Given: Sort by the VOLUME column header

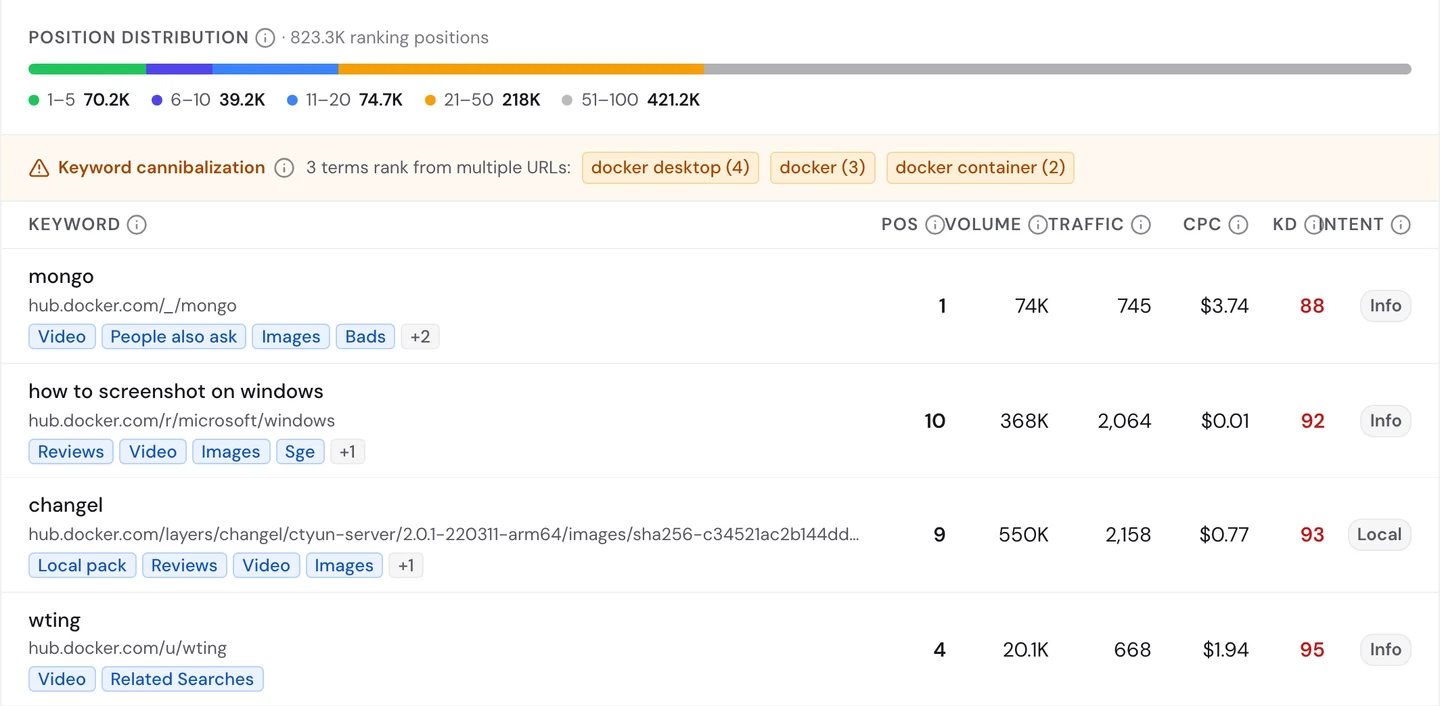Looking at the screenshot, I should tap(983, 225).
